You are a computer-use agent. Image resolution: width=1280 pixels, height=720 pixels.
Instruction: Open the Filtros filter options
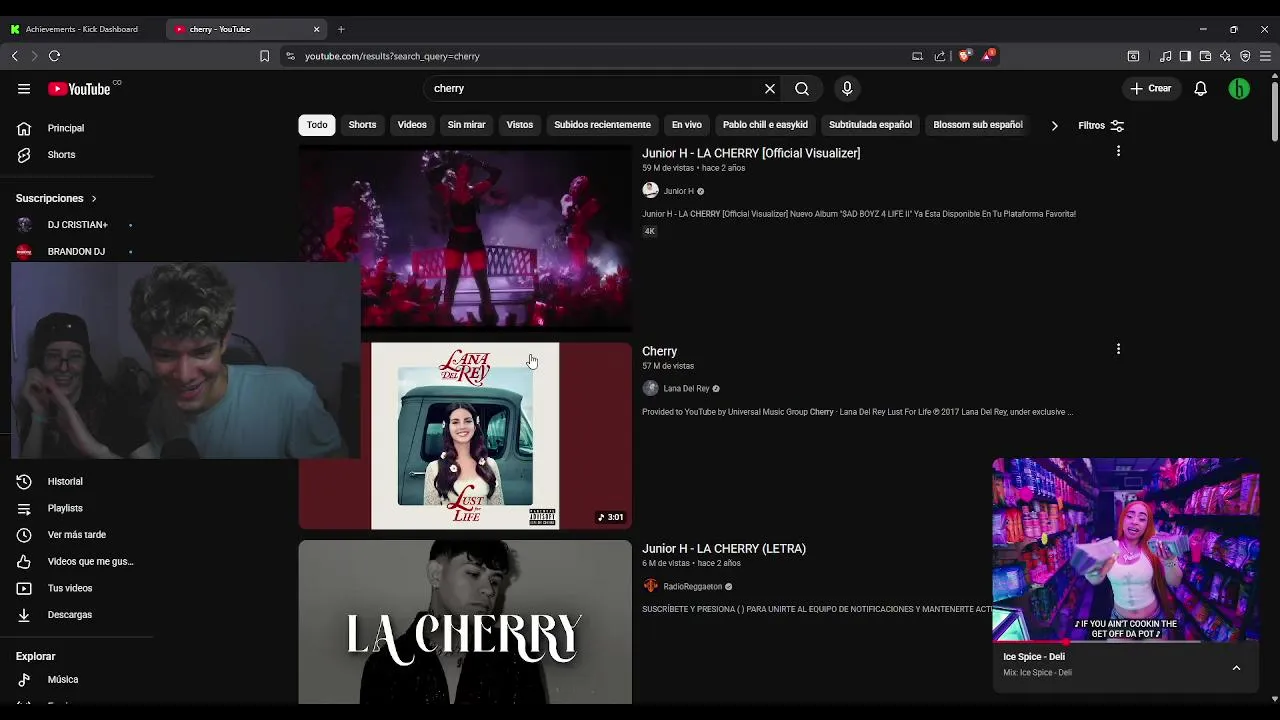point(1101,126)
